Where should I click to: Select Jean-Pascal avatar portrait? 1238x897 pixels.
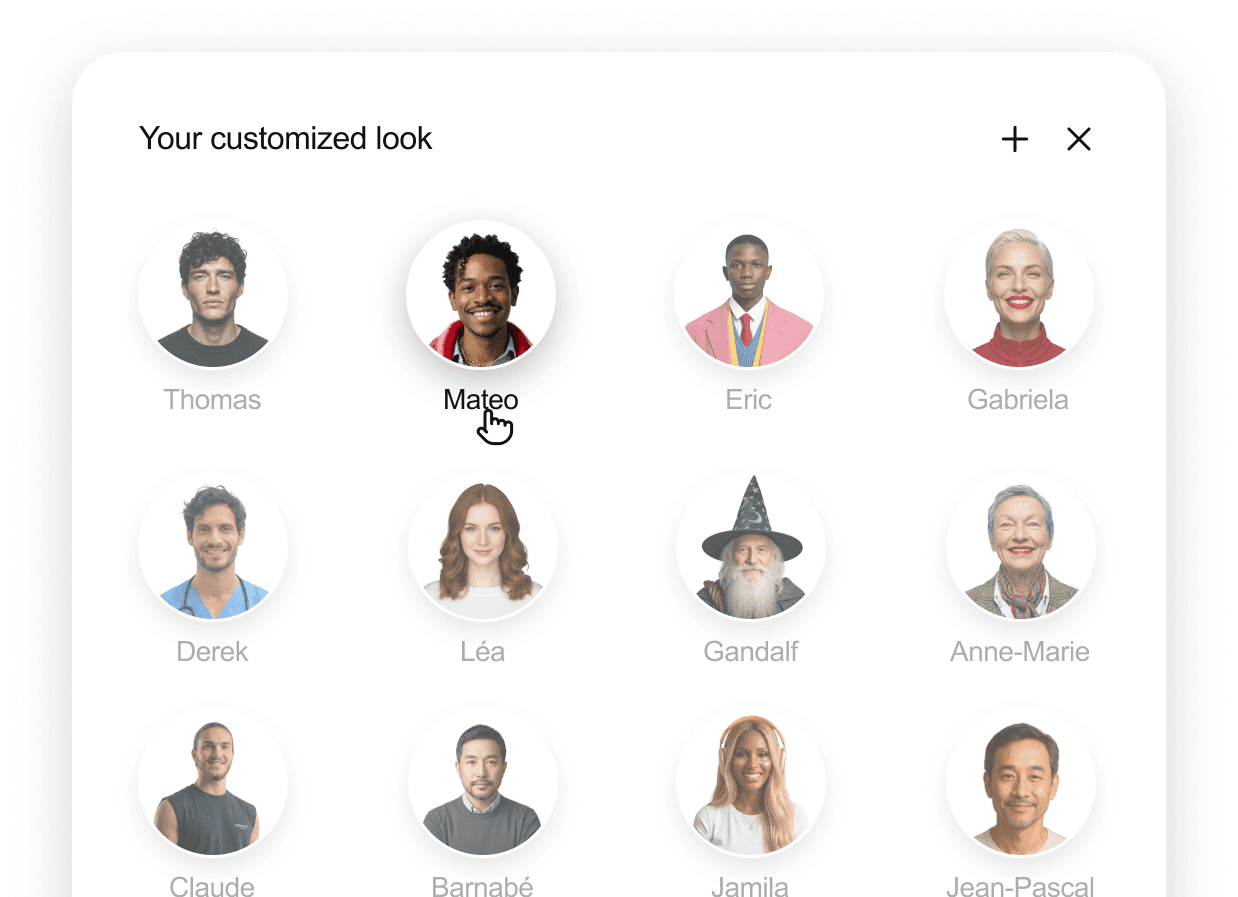coord(1021,782)
